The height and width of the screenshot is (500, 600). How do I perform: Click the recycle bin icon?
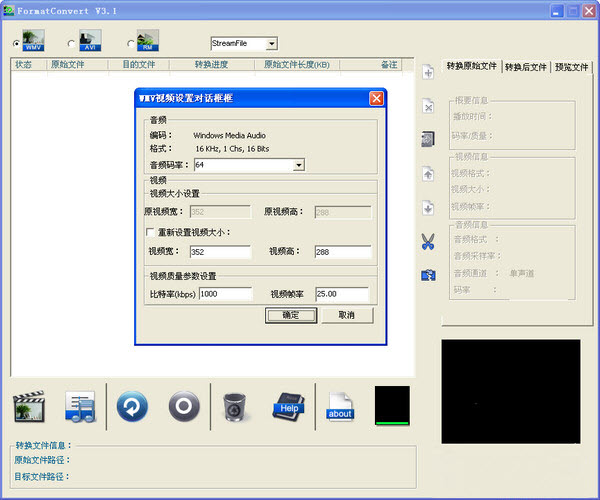(x=235, y=407)
